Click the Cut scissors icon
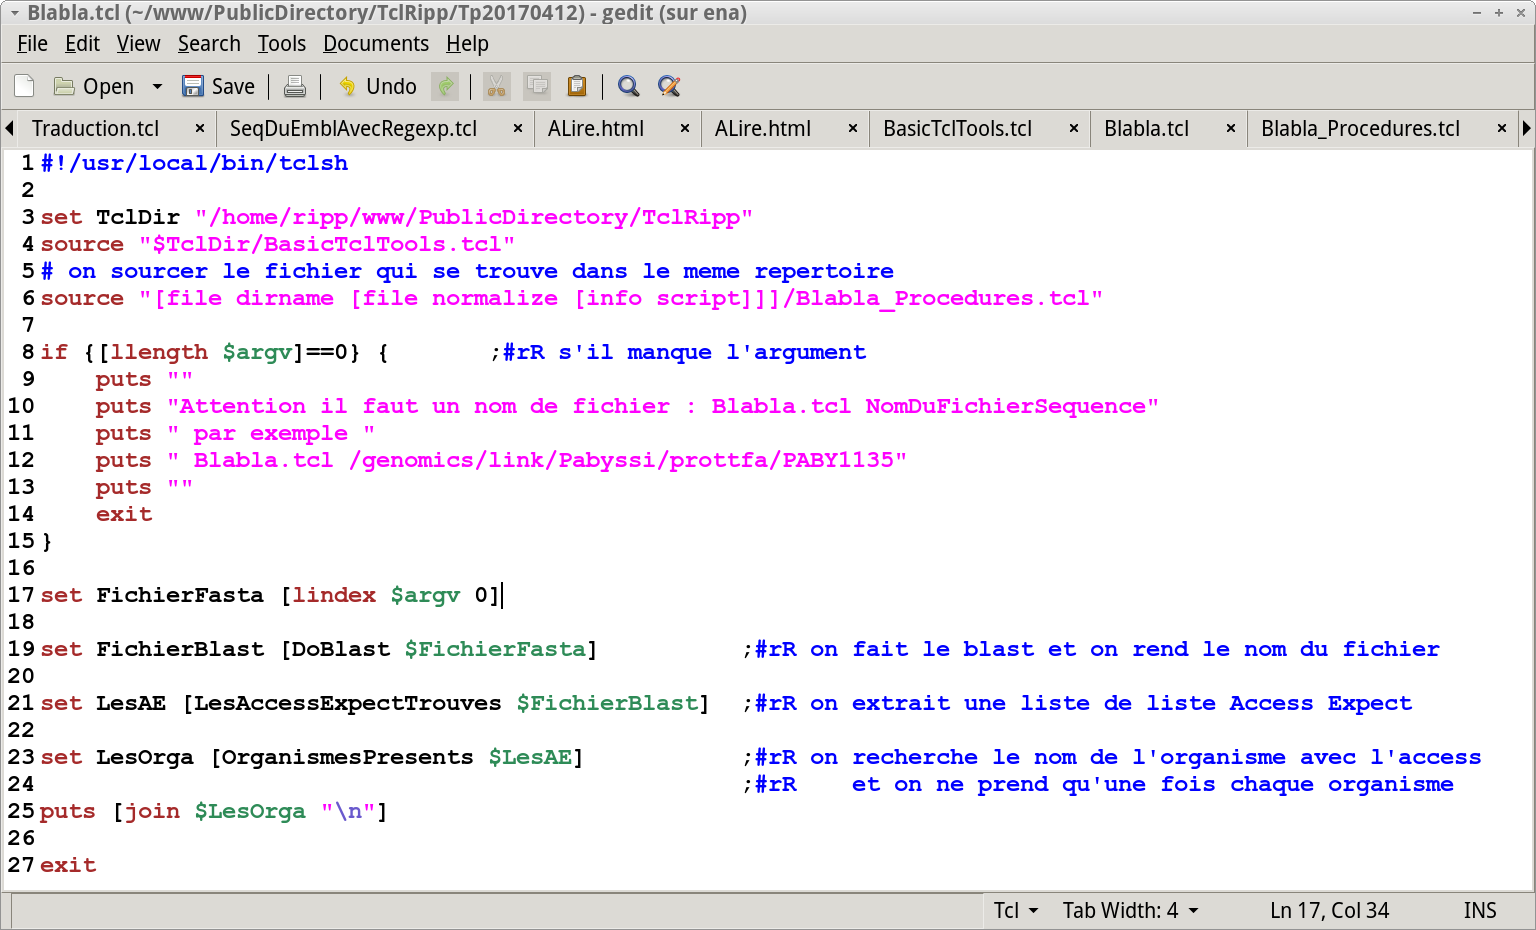 [x=496, y=86]
